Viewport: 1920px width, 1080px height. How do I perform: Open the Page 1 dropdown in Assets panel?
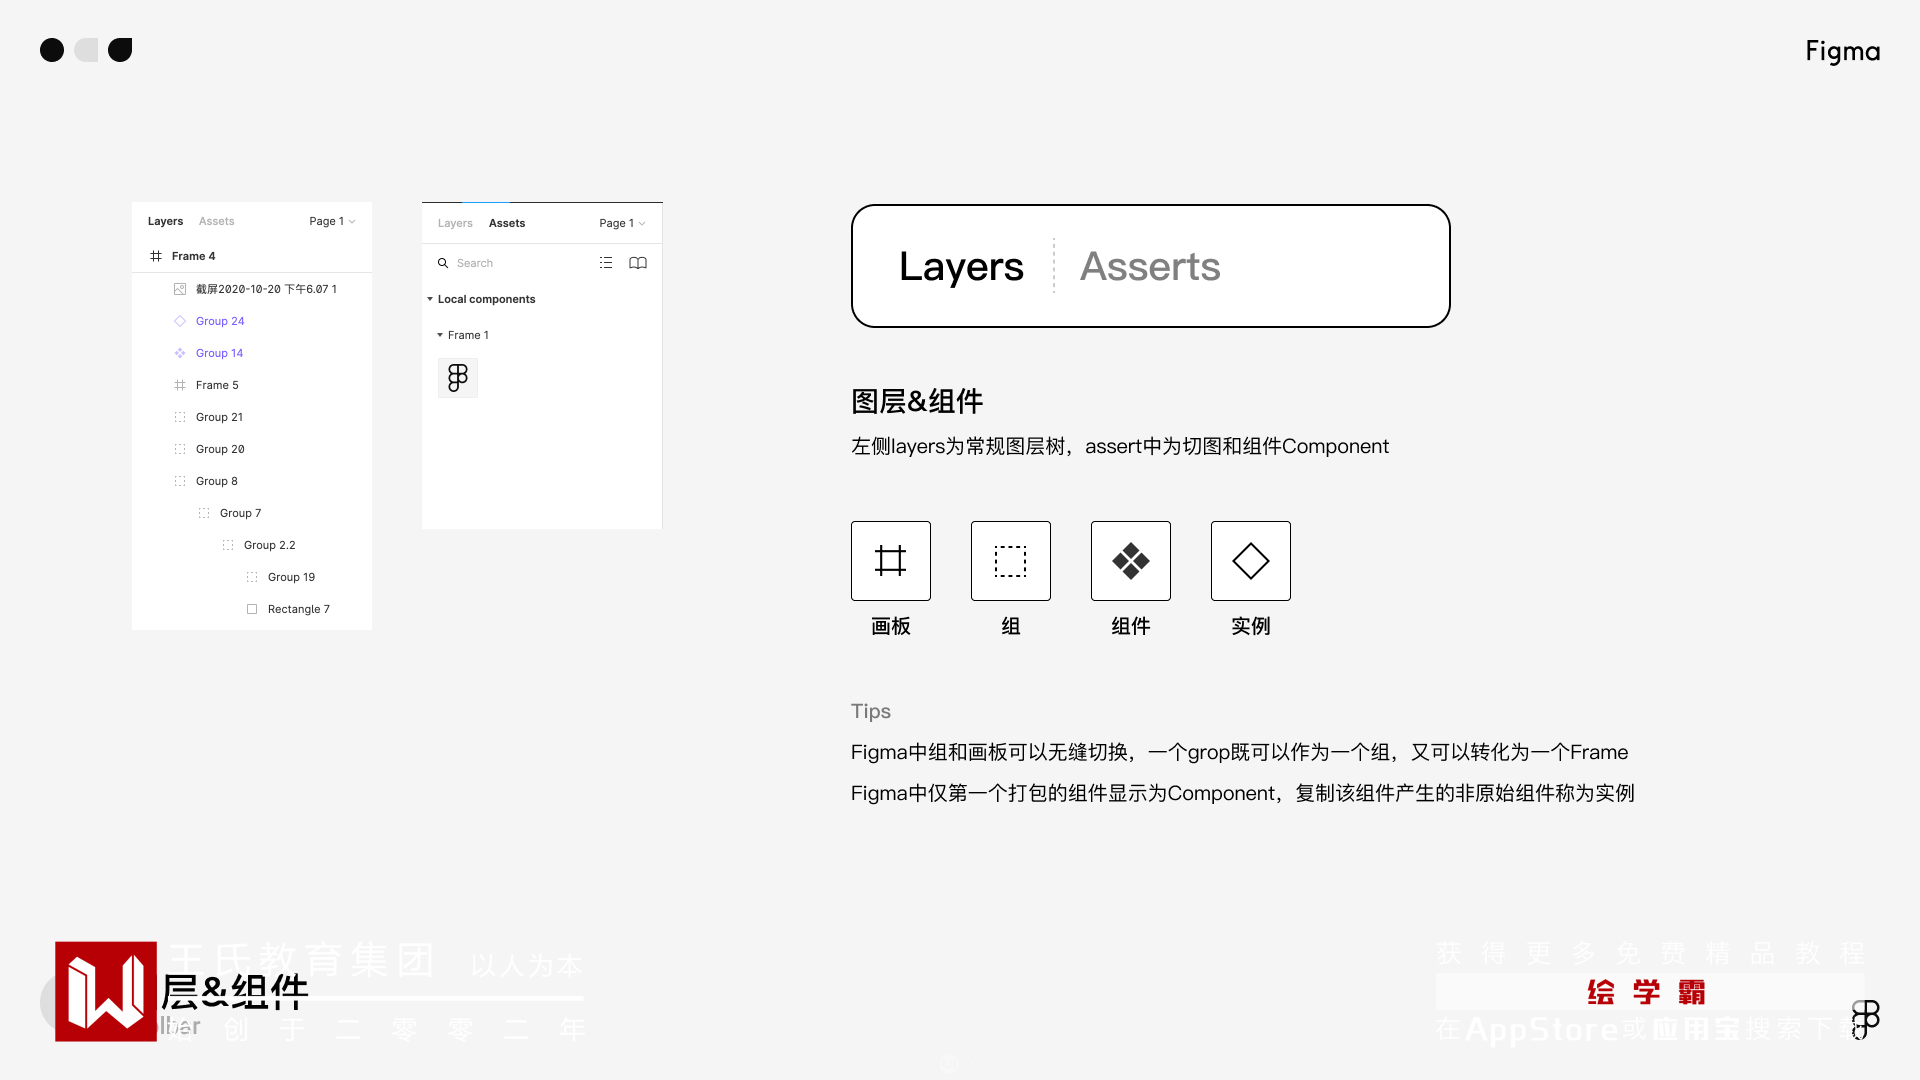[622, 223]
